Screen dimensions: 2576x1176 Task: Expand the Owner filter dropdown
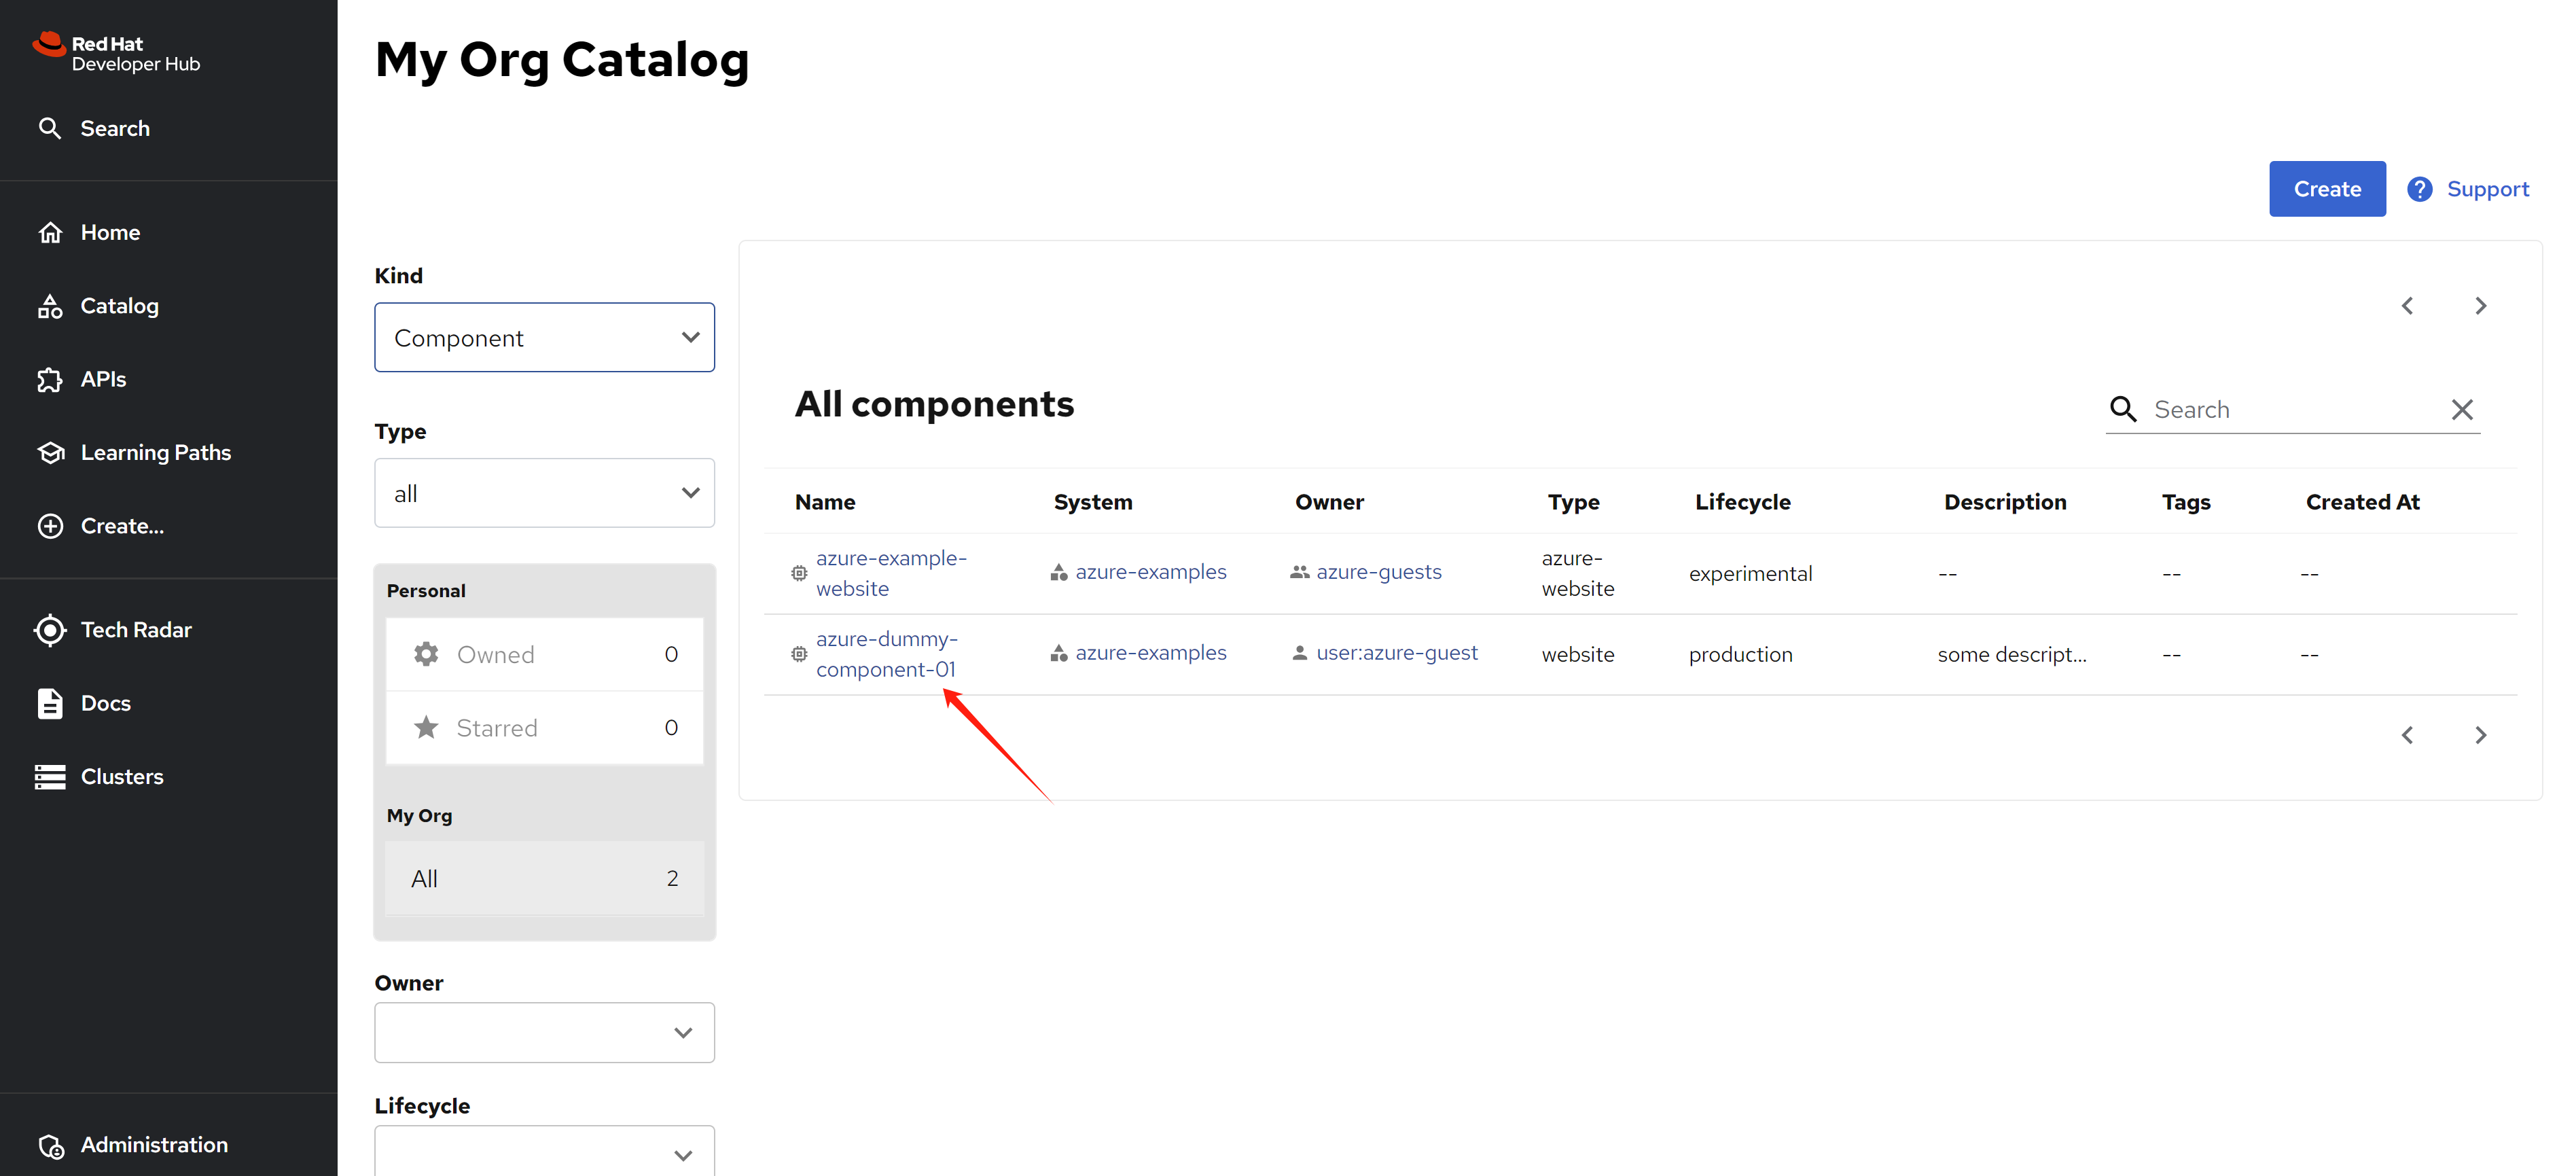tap(545, 1033)
